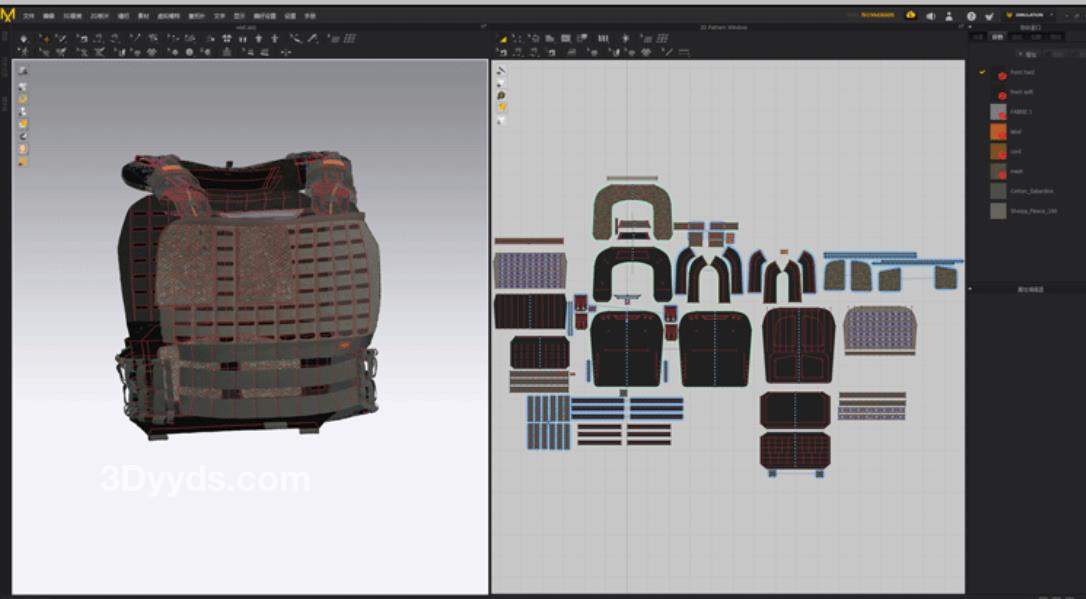Open the SIMULATION mode dropdown
1086x599 pixels.
click(1031, 15)
